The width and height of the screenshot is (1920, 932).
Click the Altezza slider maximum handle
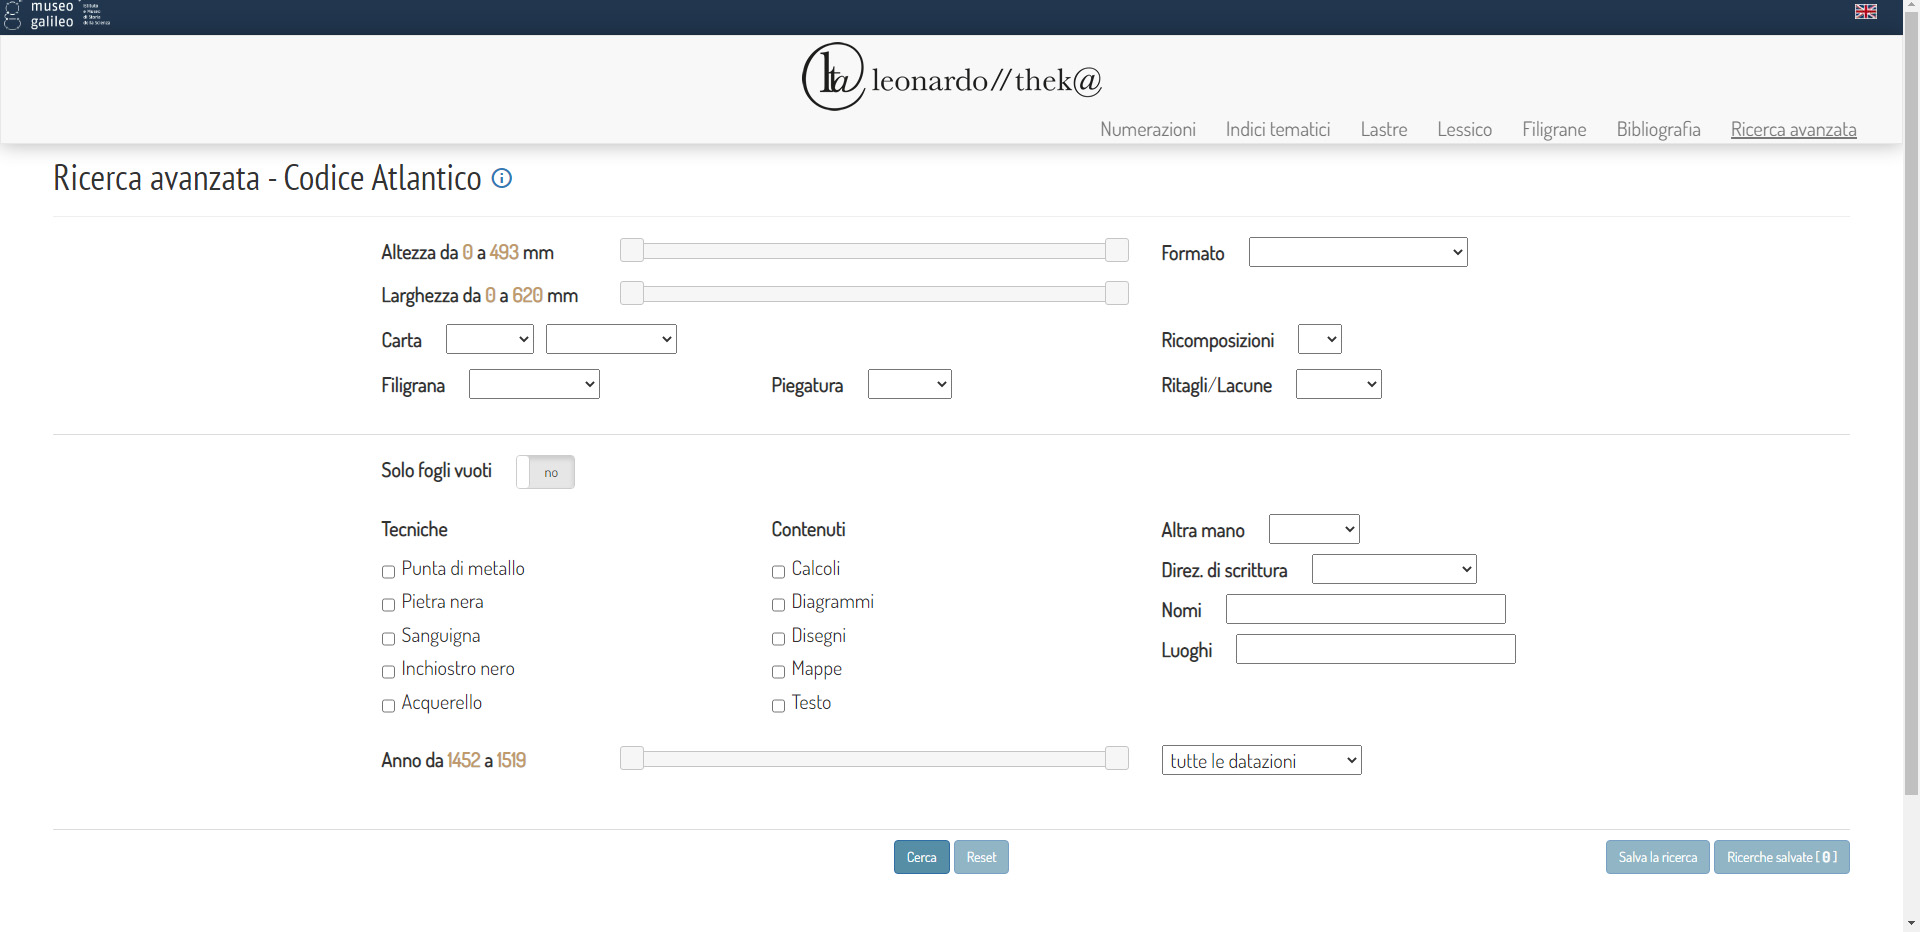[x=1117, y=250]
